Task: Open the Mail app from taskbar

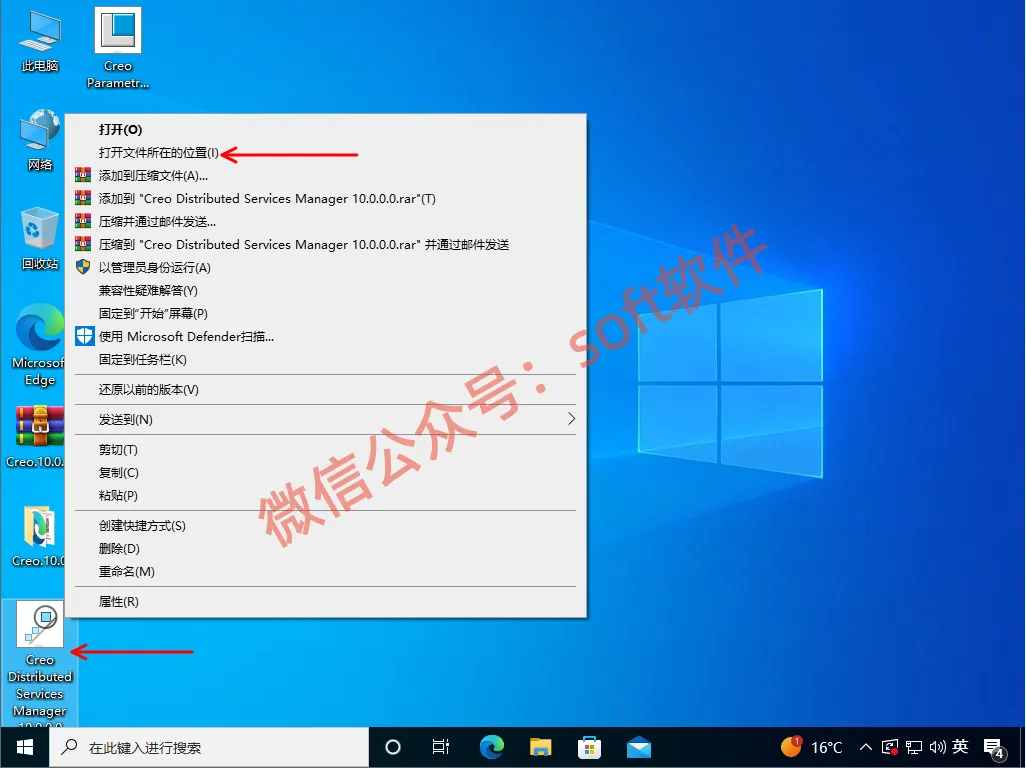Action: point(639,747)
